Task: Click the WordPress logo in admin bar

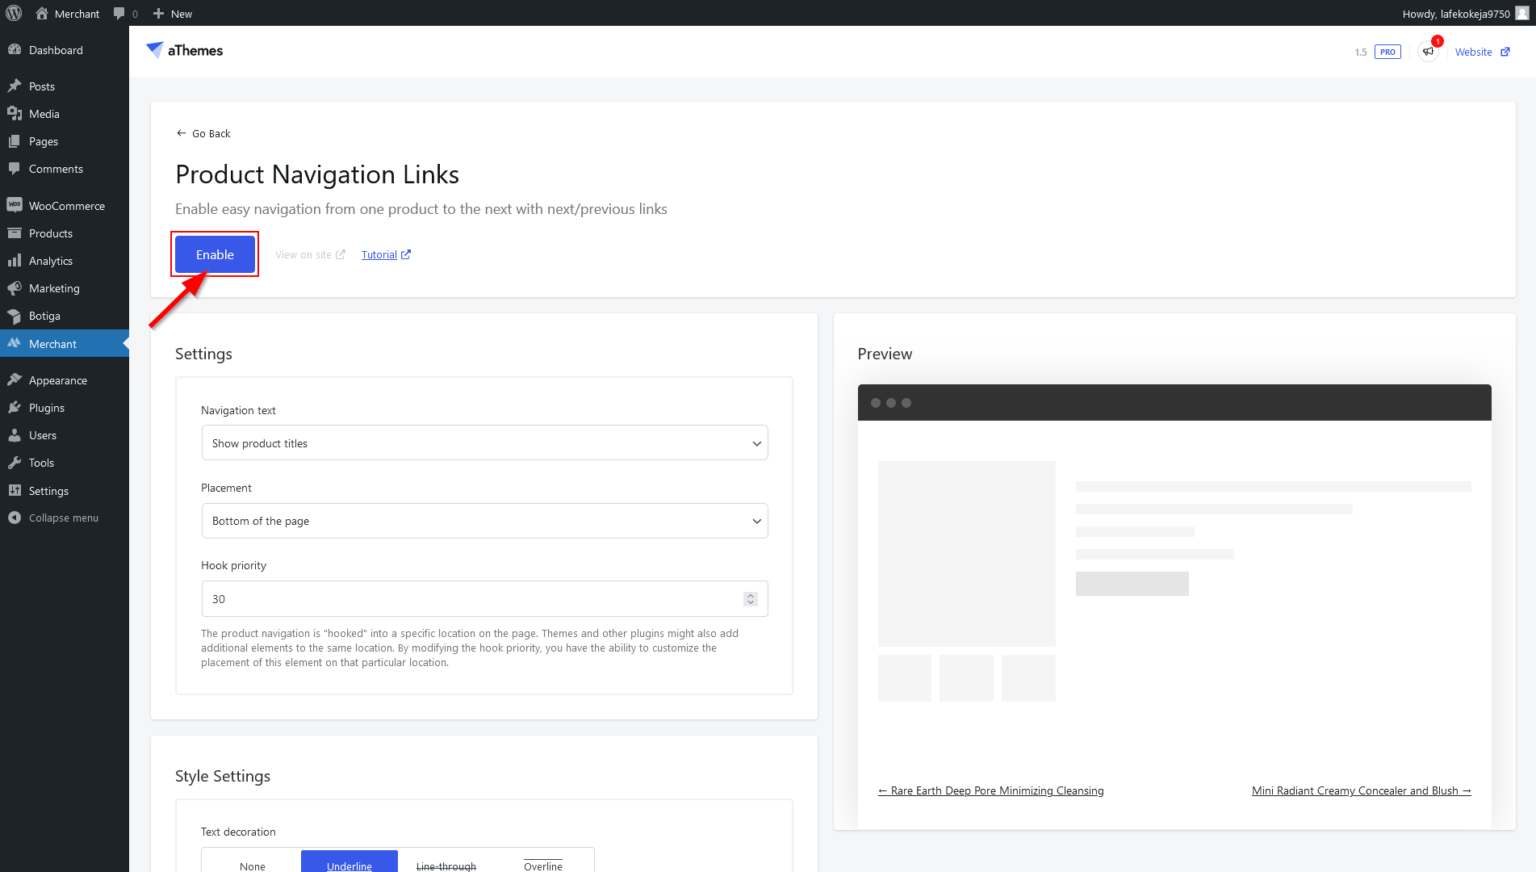Action: pyautogui.click(x=14, y=13)
